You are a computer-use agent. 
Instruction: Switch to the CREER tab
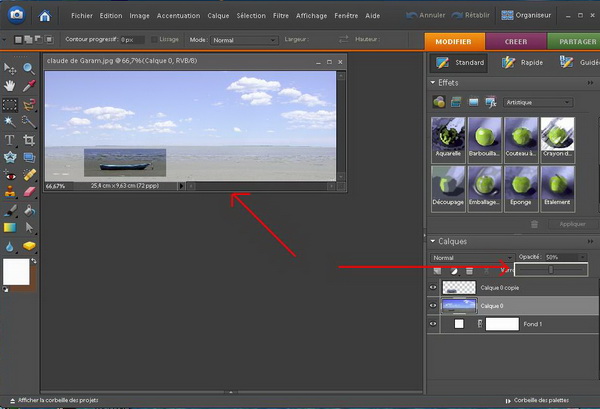[x=516, y=41]
